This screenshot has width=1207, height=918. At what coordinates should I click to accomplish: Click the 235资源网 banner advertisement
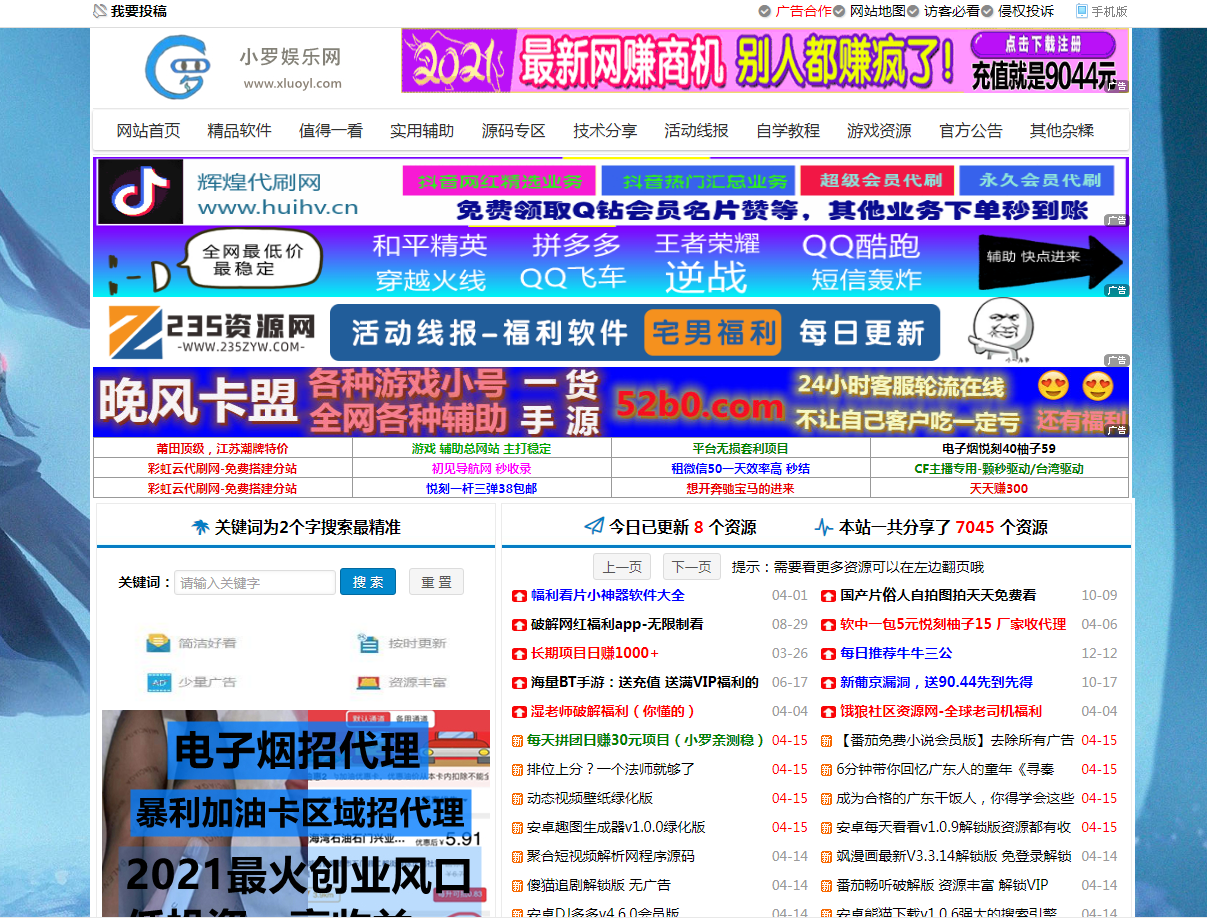click(611, 332)
